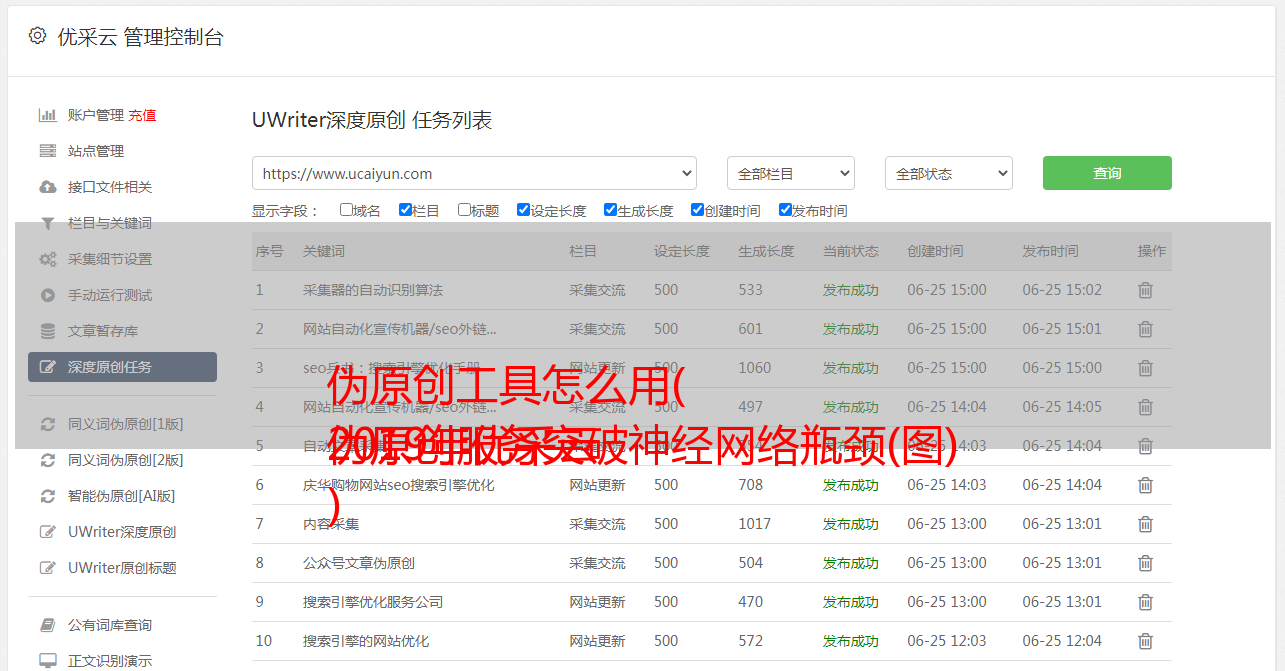Image resolution: width=1285 pixels, height=671 pixels.
Task: Toggle the 生成长度 checkbox
Action: tap(610, 210)
